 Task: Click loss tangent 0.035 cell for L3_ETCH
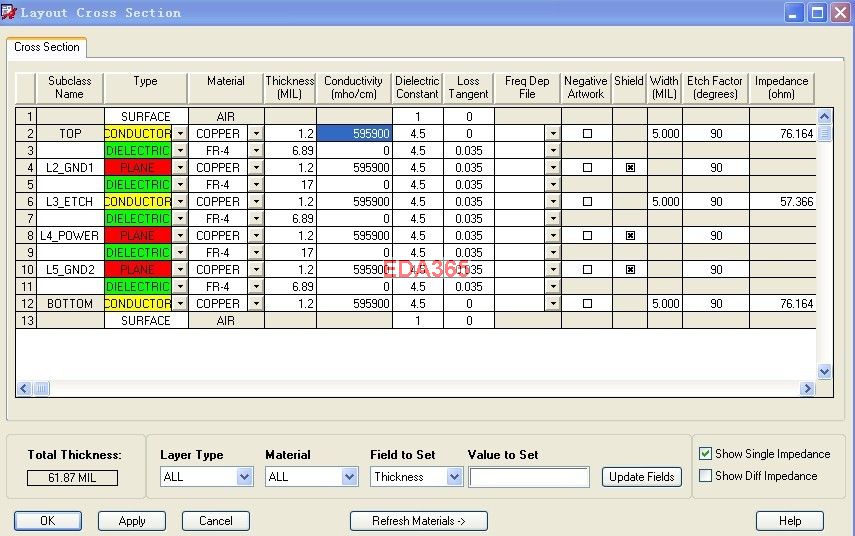pos(469,202)
